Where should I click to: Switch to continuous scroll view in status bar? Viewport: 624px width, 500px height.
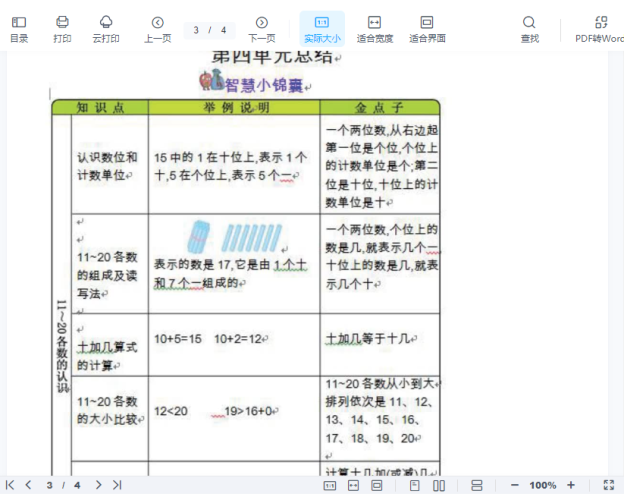[477, 485]
